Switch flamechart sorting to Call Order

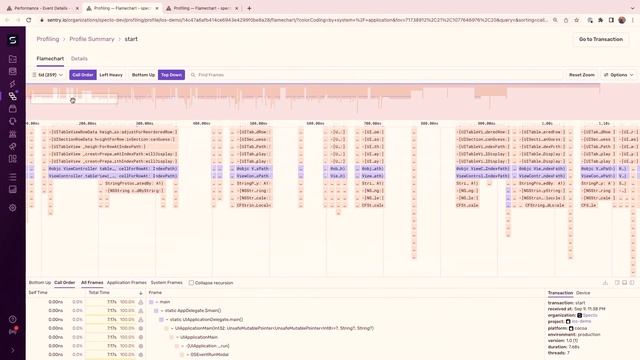[x=83, y=75]
